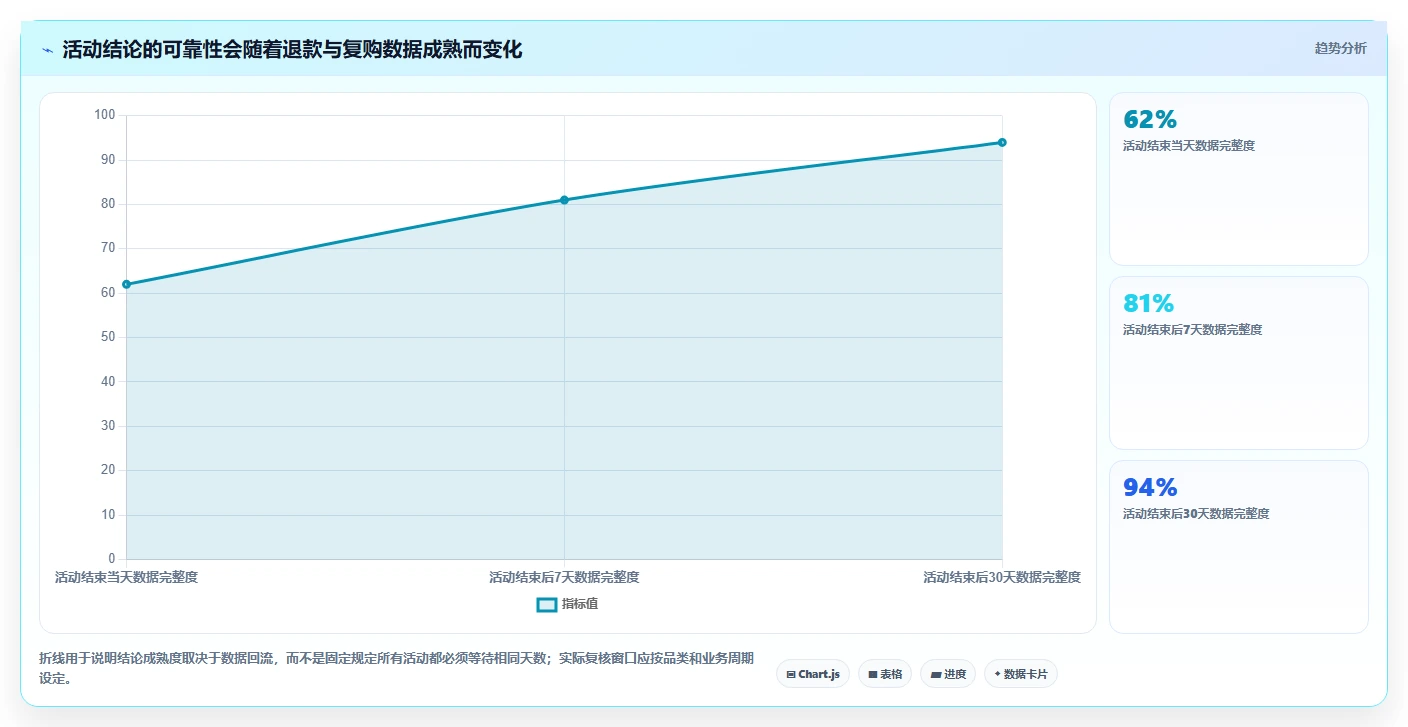Click x-axis label 活动结束后30天数据完整度

tap(1002, 577)
